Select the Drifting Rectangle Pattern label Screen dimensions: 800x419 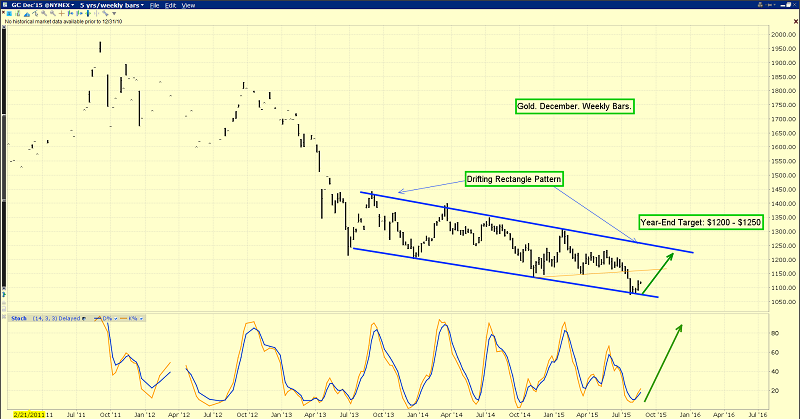pos(514,179)
